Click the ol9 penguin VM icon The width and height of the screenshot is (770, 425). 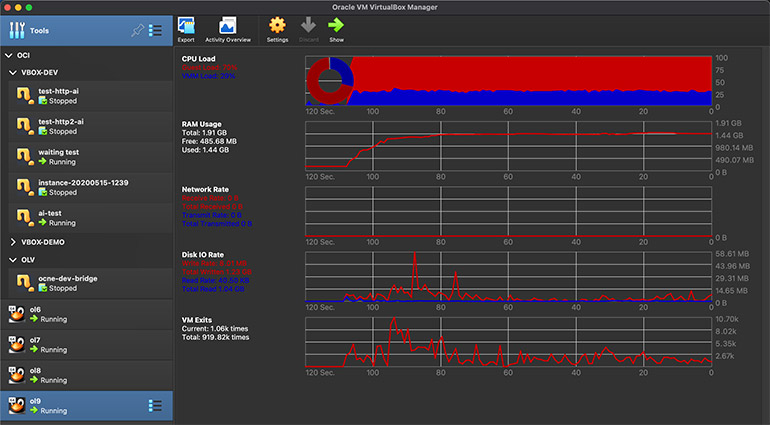[x=17, y=405]
